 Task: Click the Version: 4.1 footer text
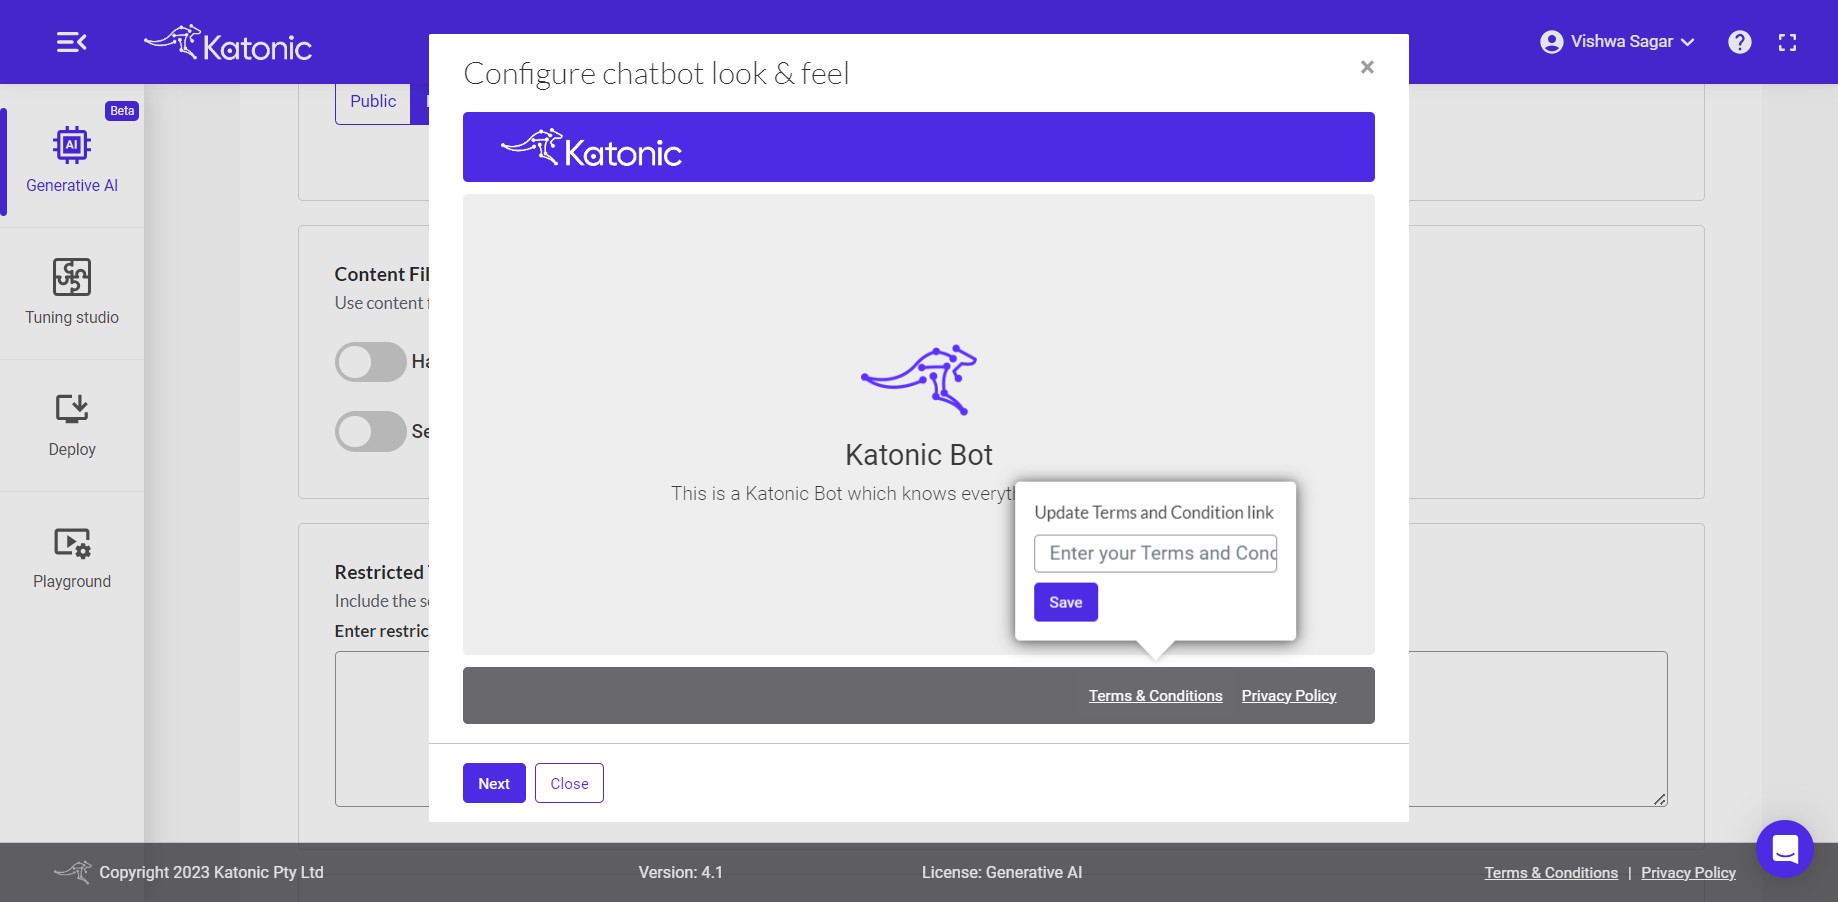click(681, 872)
